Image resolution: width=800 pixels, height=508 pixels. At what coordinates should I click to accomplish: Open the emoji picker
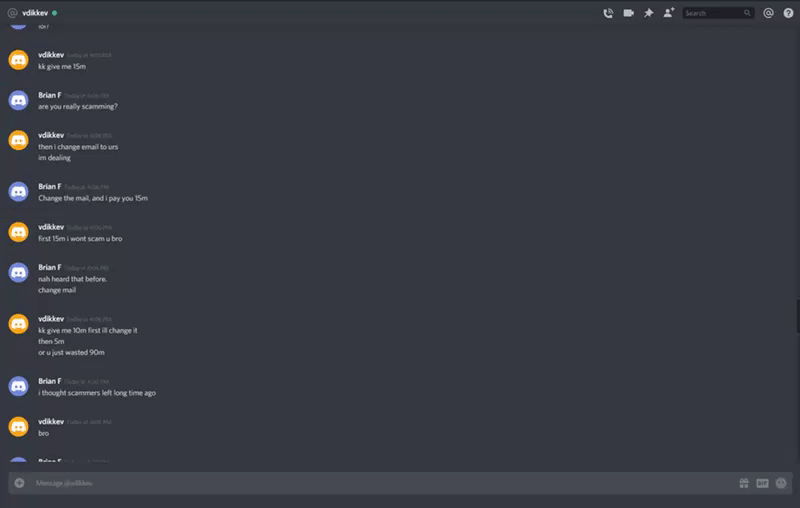click(781, 483)
